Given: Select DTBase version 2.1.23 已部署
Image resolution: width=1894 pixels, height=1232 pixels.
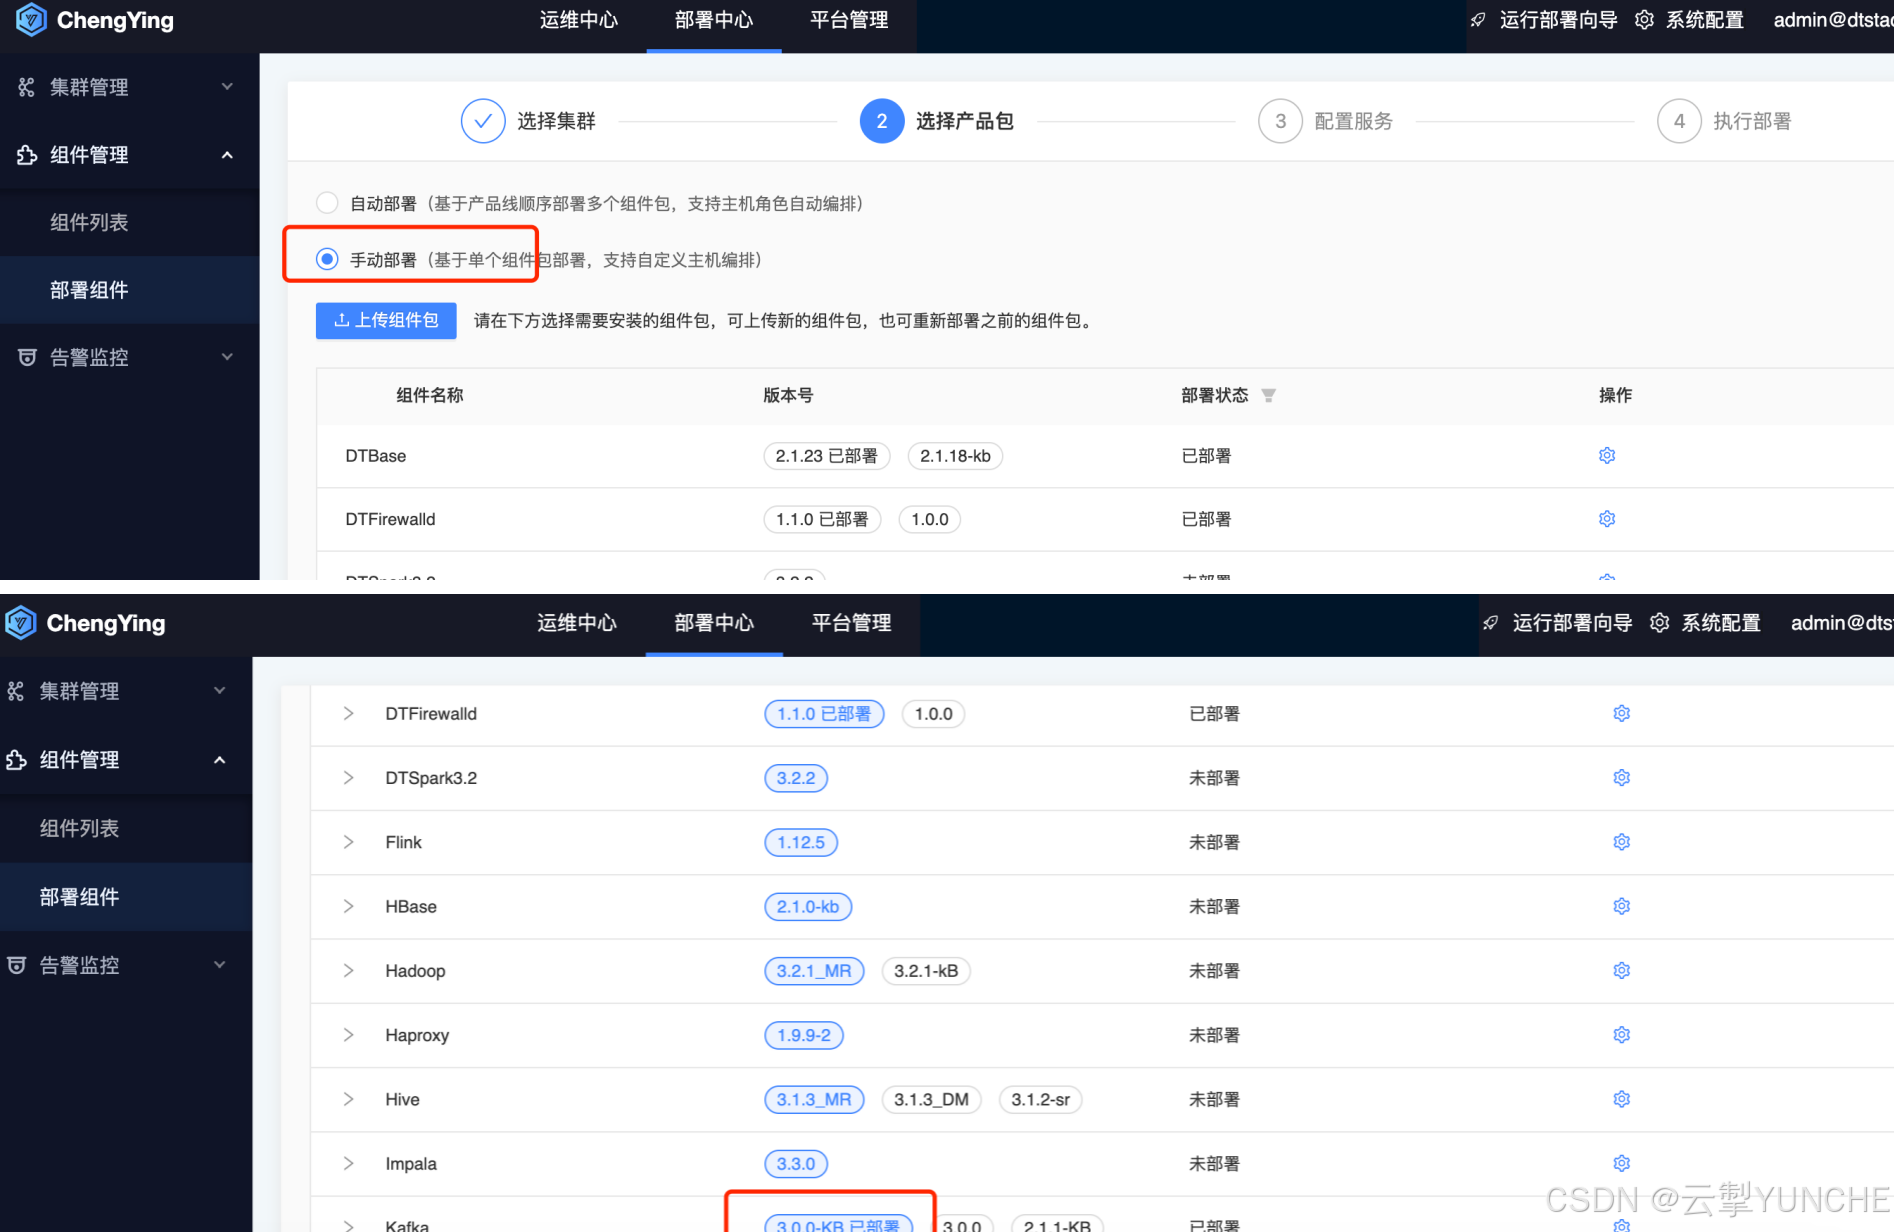Looking at the screenshot, I should 826,456.
